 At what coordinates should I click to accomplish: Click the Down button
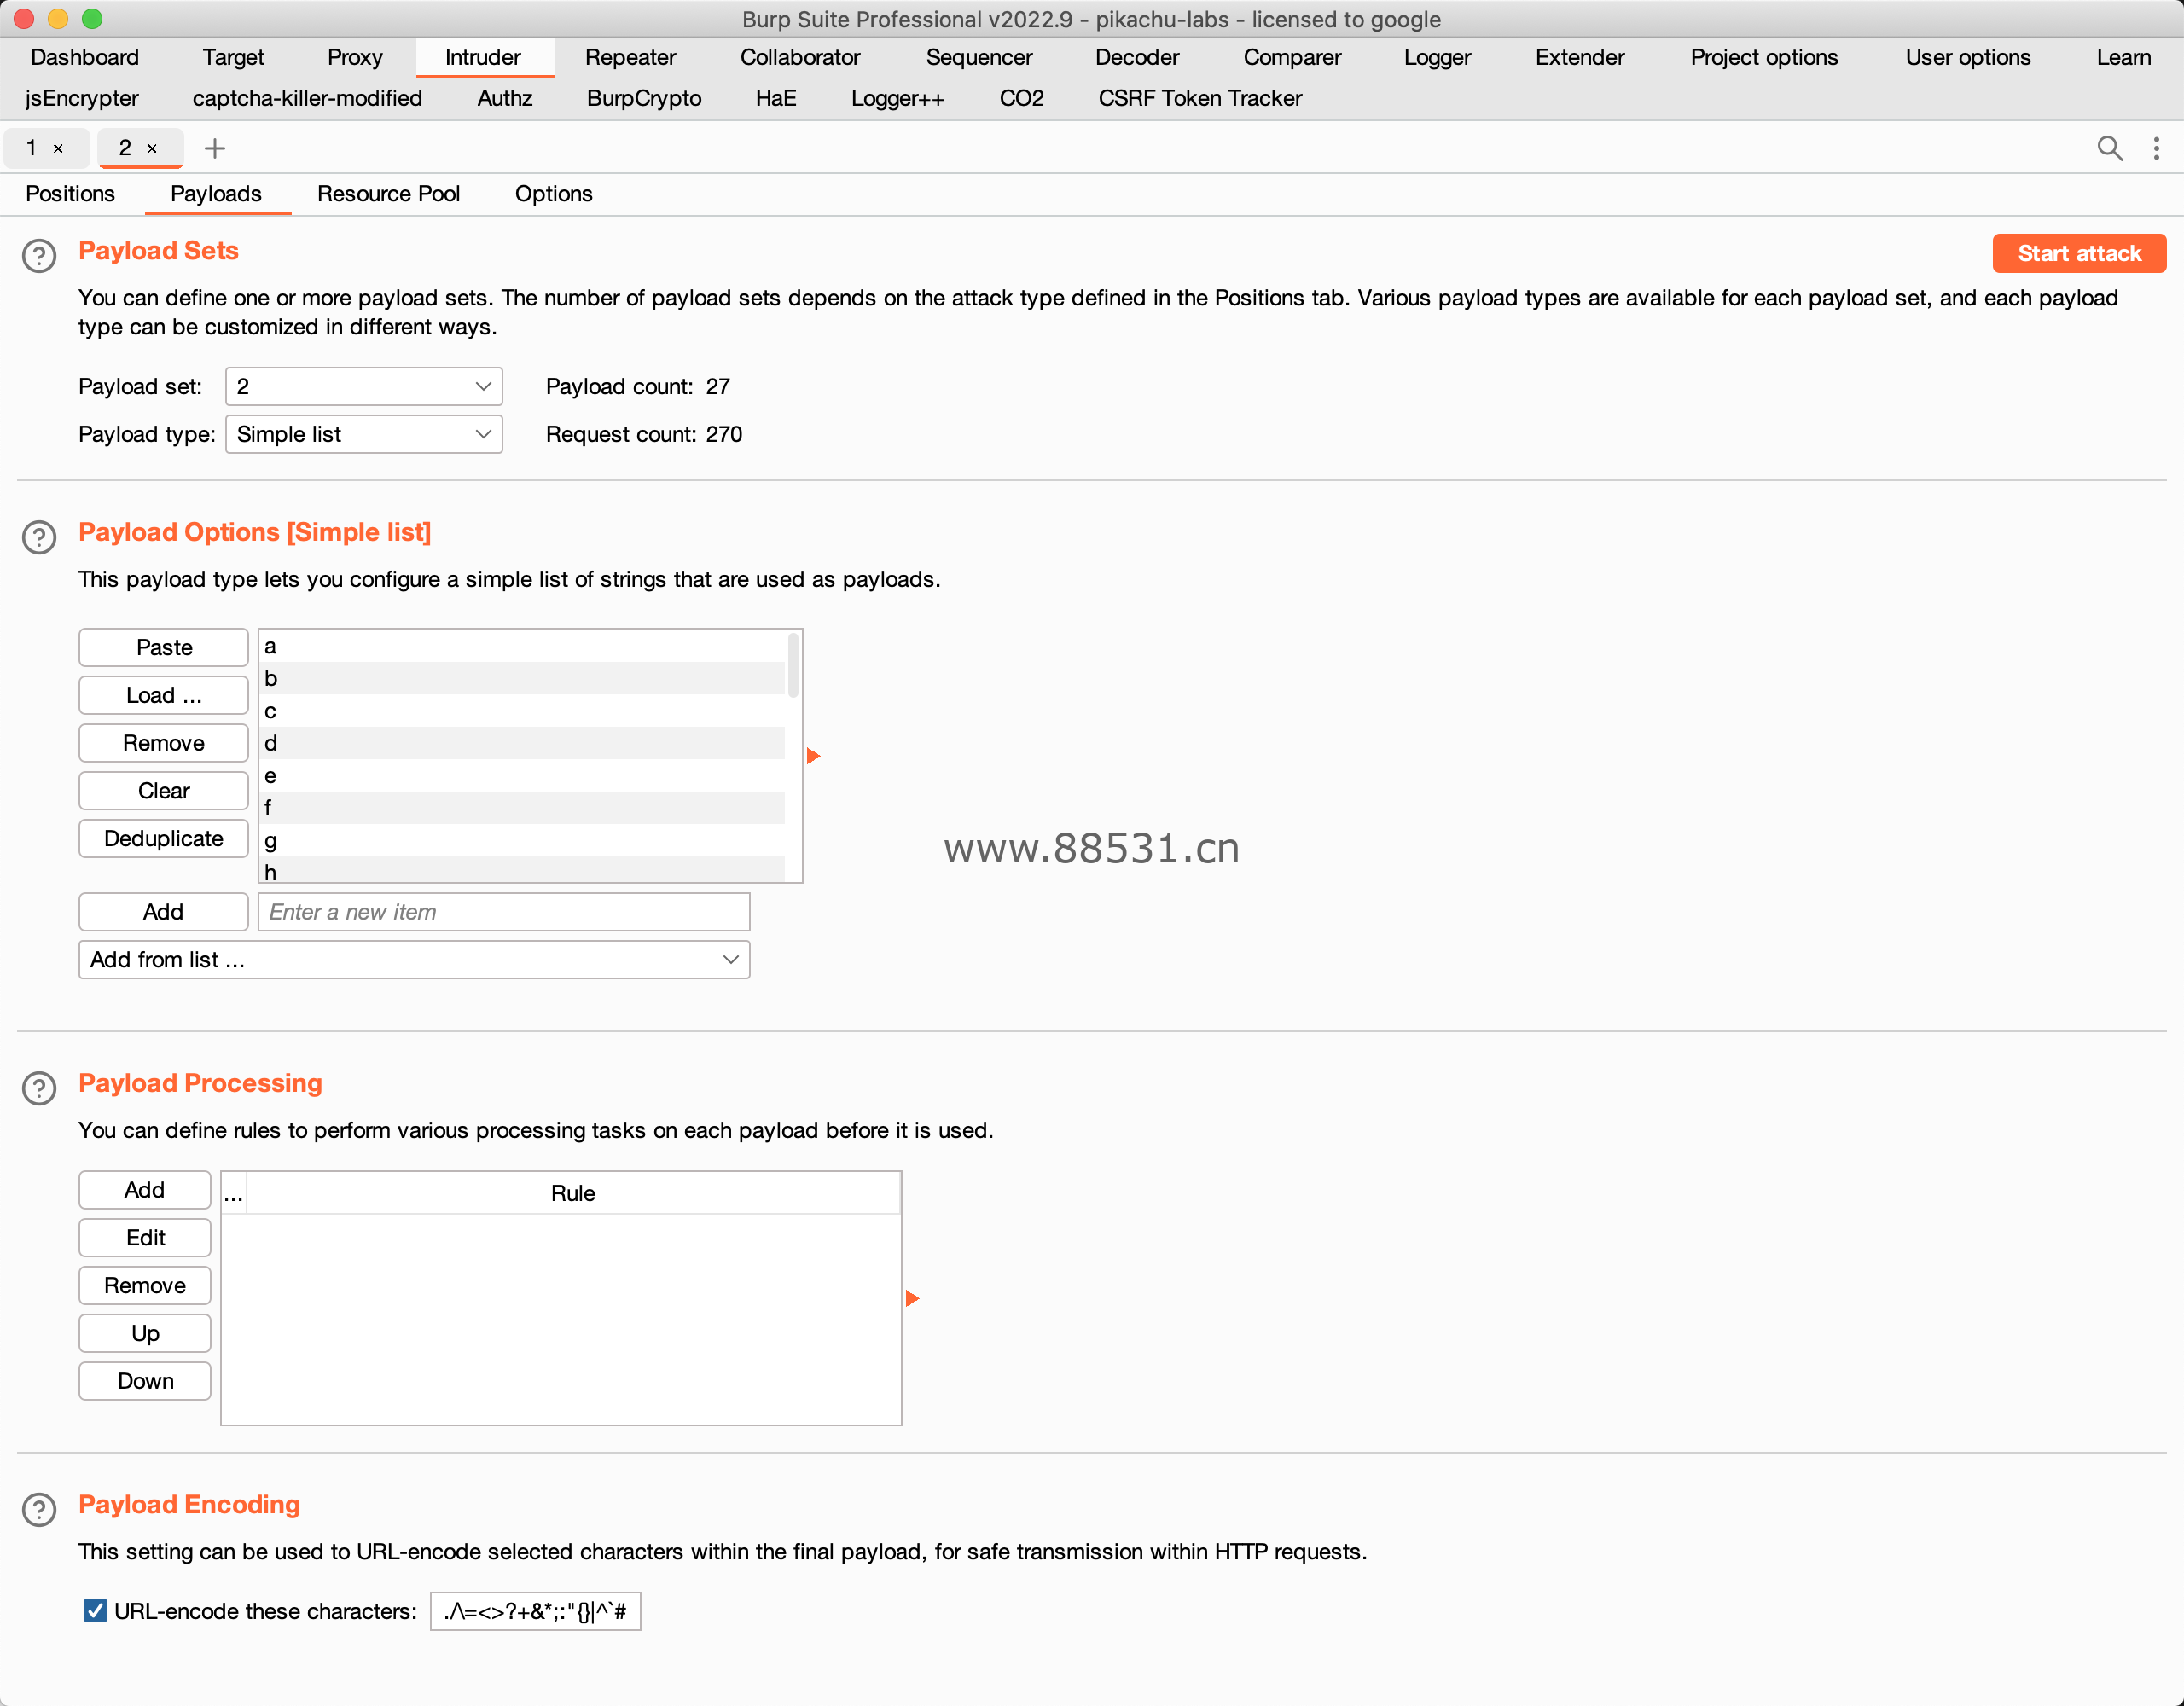click(x=145, y=1381)
